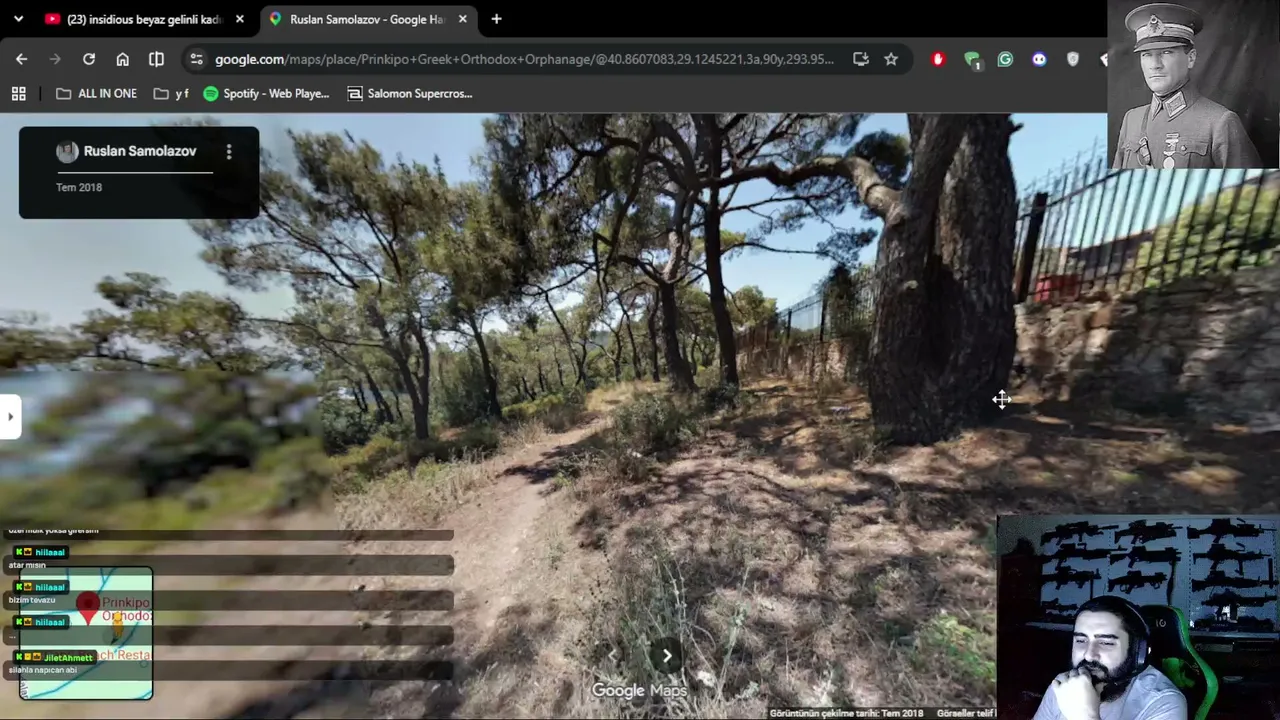Click the Tem 2018 capture date text
The image size is (1280, 720).
click(79, 187)
